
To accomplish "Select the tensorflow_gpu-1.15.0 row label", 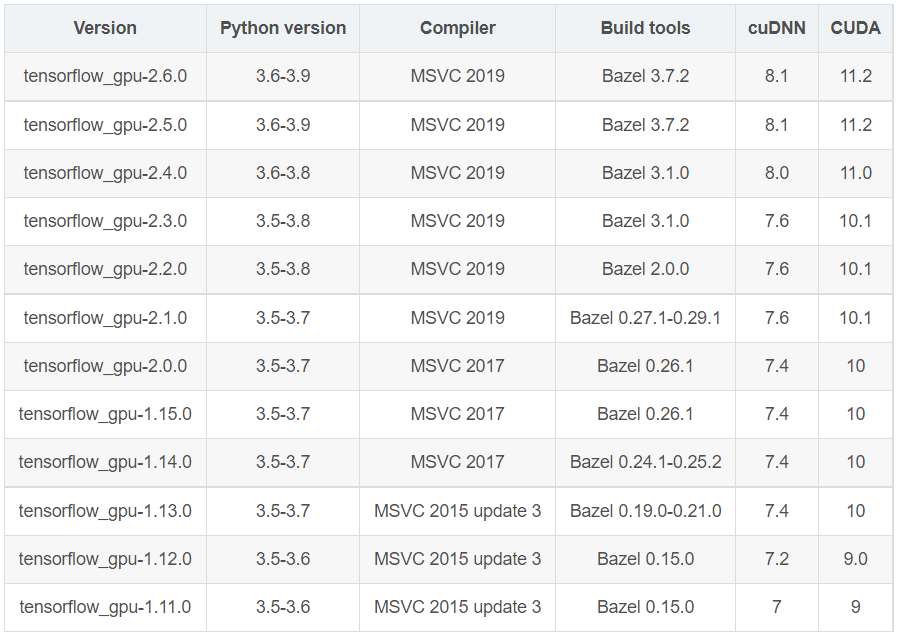I will click(x=105, y=414).
